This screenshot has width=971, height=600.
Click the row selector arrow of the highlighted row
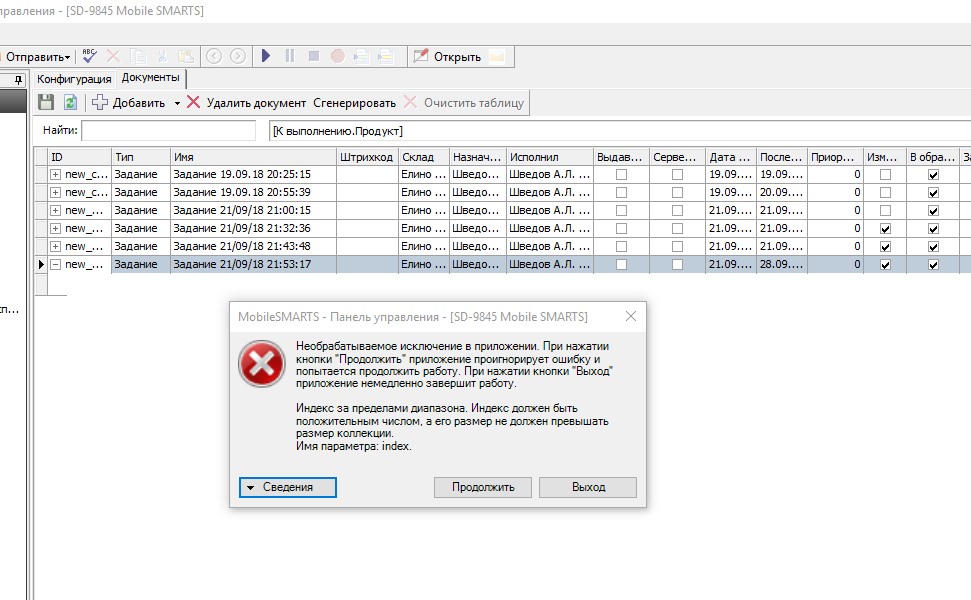[41, 264]
